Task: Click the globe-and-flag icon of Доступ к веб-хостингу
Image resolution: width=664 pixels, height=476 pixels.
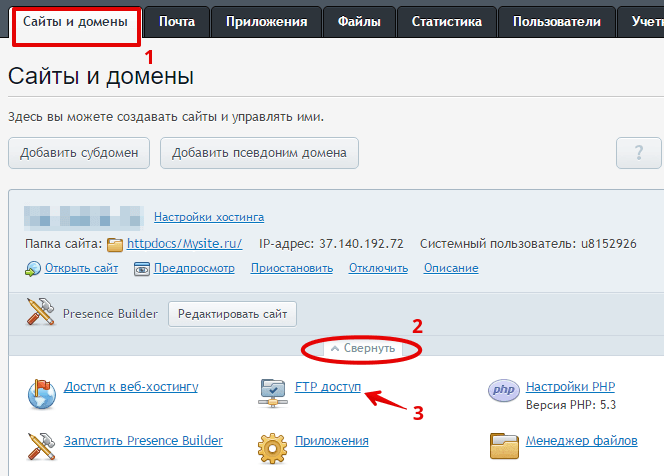Action: pos(42,394)
